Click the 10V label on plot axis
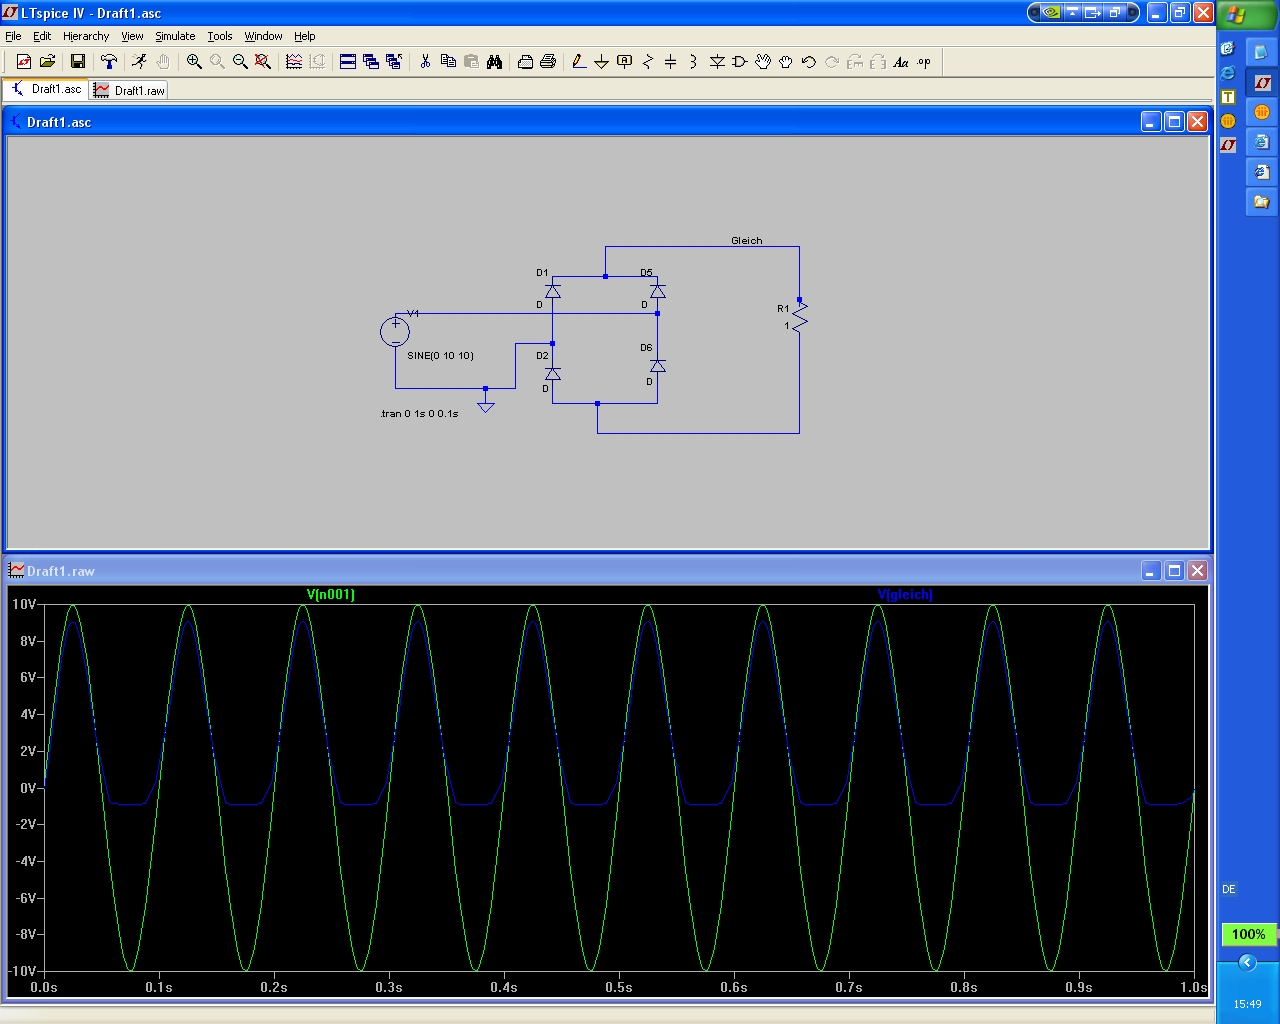The height and width of the screenshot is (1024, 1280). coord(23,604)
